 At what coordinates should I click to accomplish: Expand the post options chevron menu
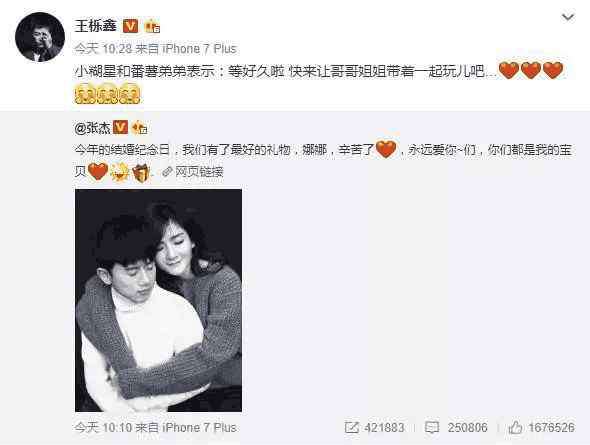(x=568, y=17)
